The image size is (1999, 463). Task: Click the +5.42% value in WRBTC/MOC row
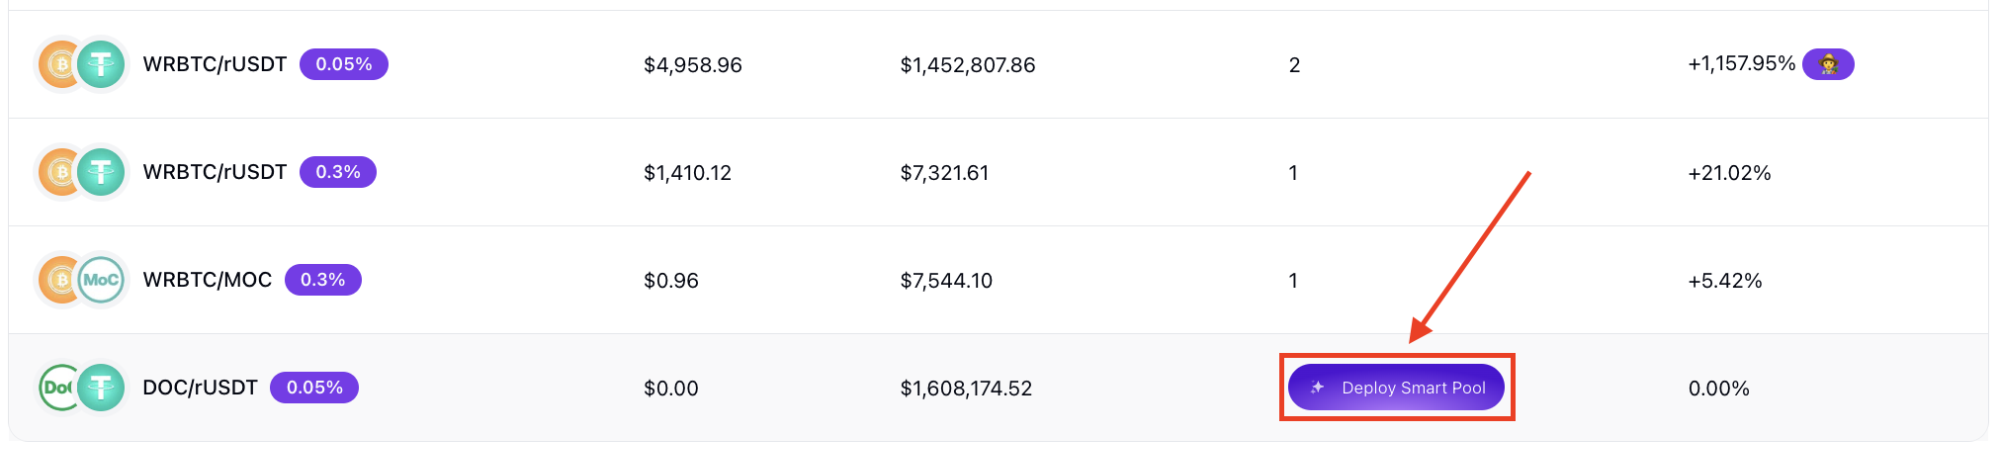pos(1724,281)
